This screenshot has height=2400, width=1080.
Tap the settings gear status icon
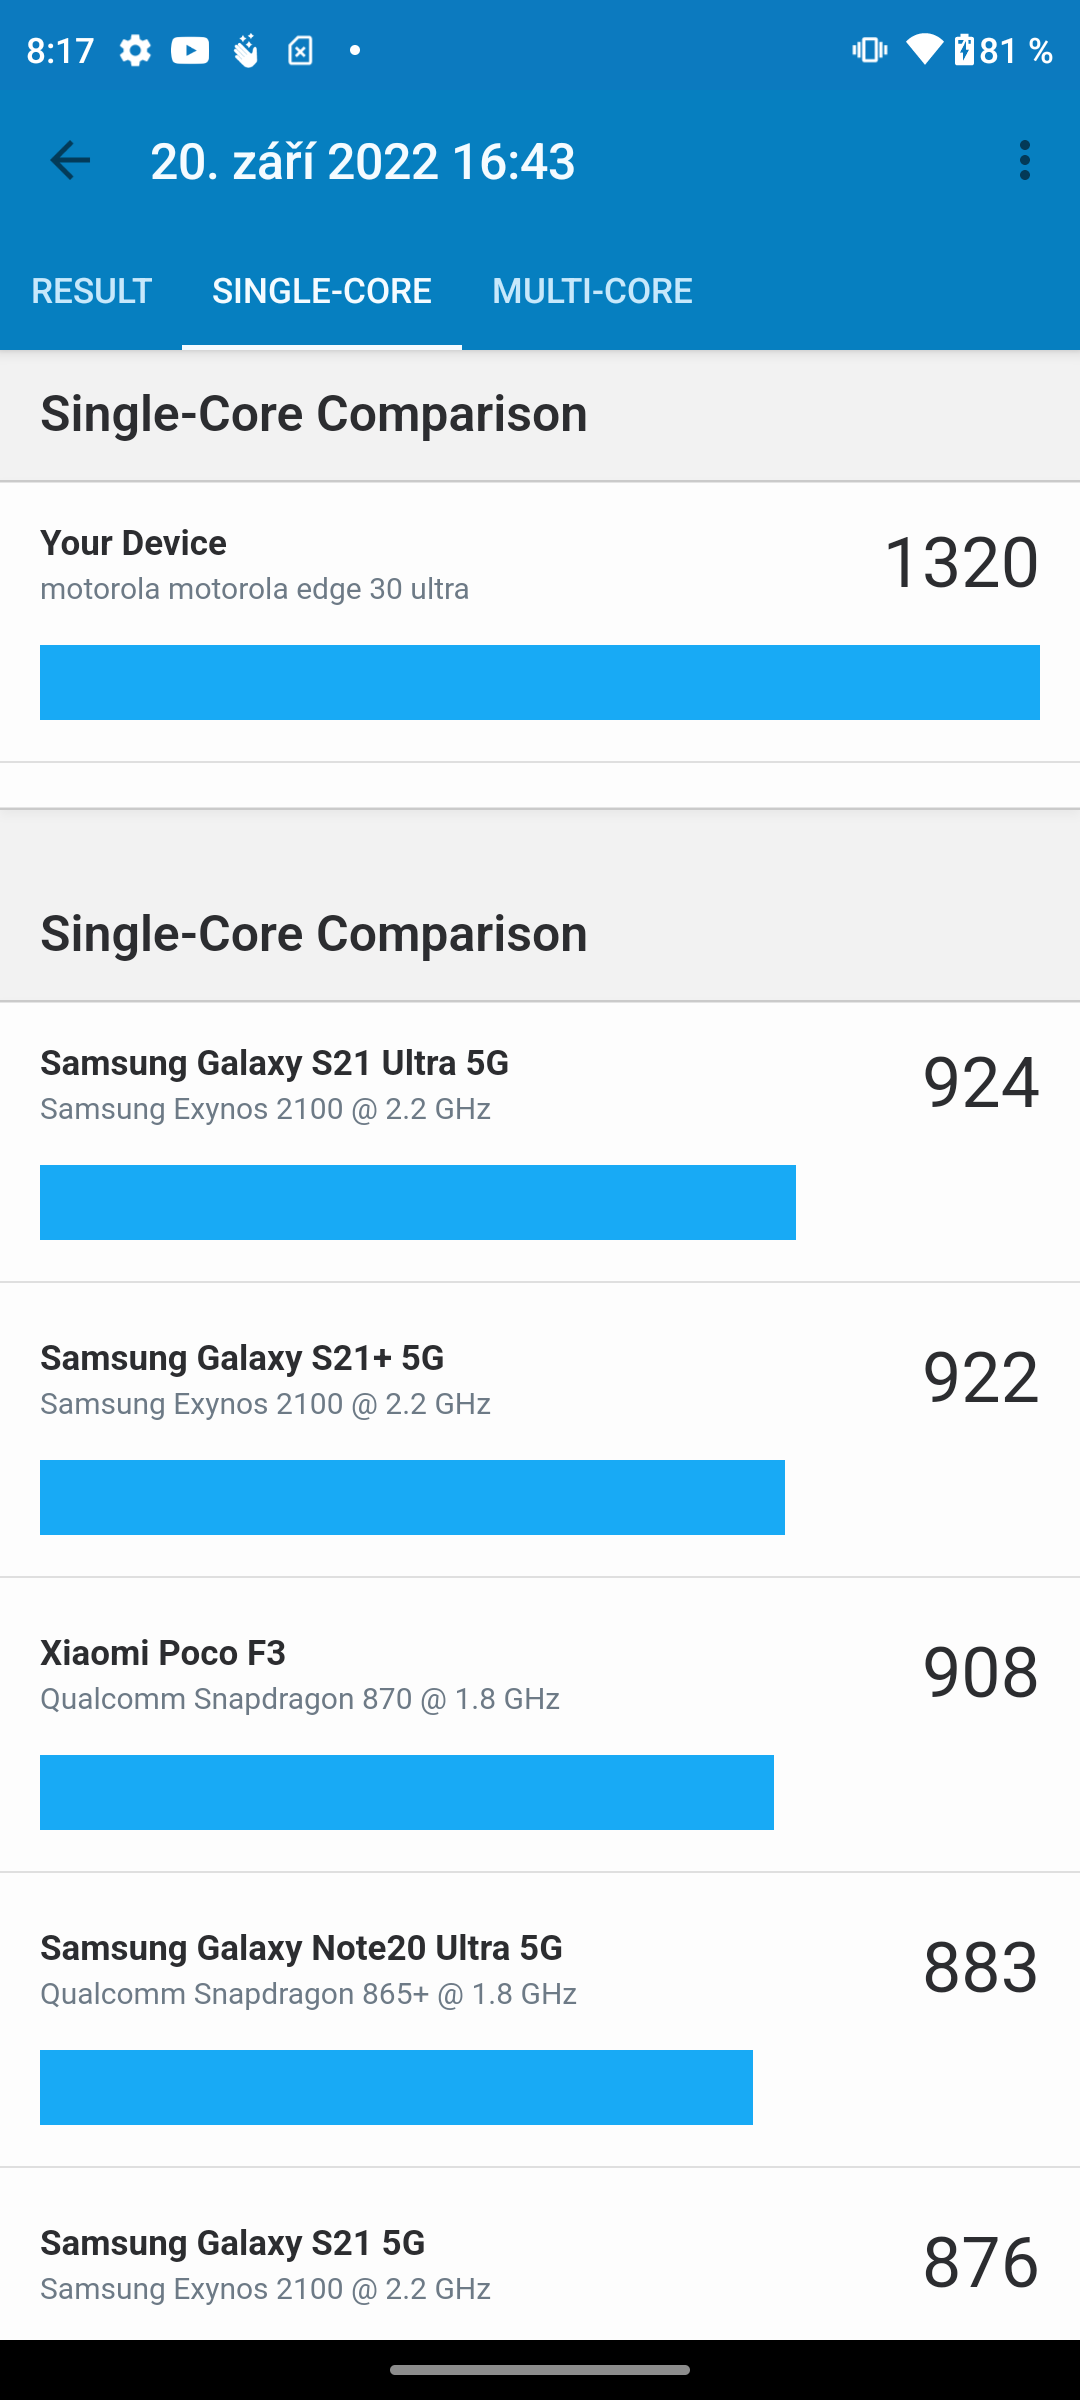tap(135, 50)
